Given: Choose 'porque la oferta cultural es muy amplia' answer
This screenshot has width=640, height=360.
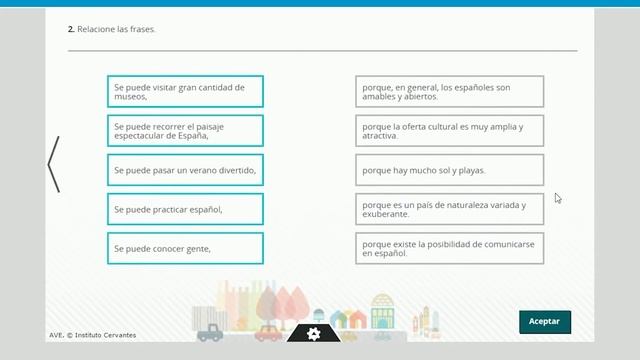Looking at the screenshot, I should tap(449, 131).
